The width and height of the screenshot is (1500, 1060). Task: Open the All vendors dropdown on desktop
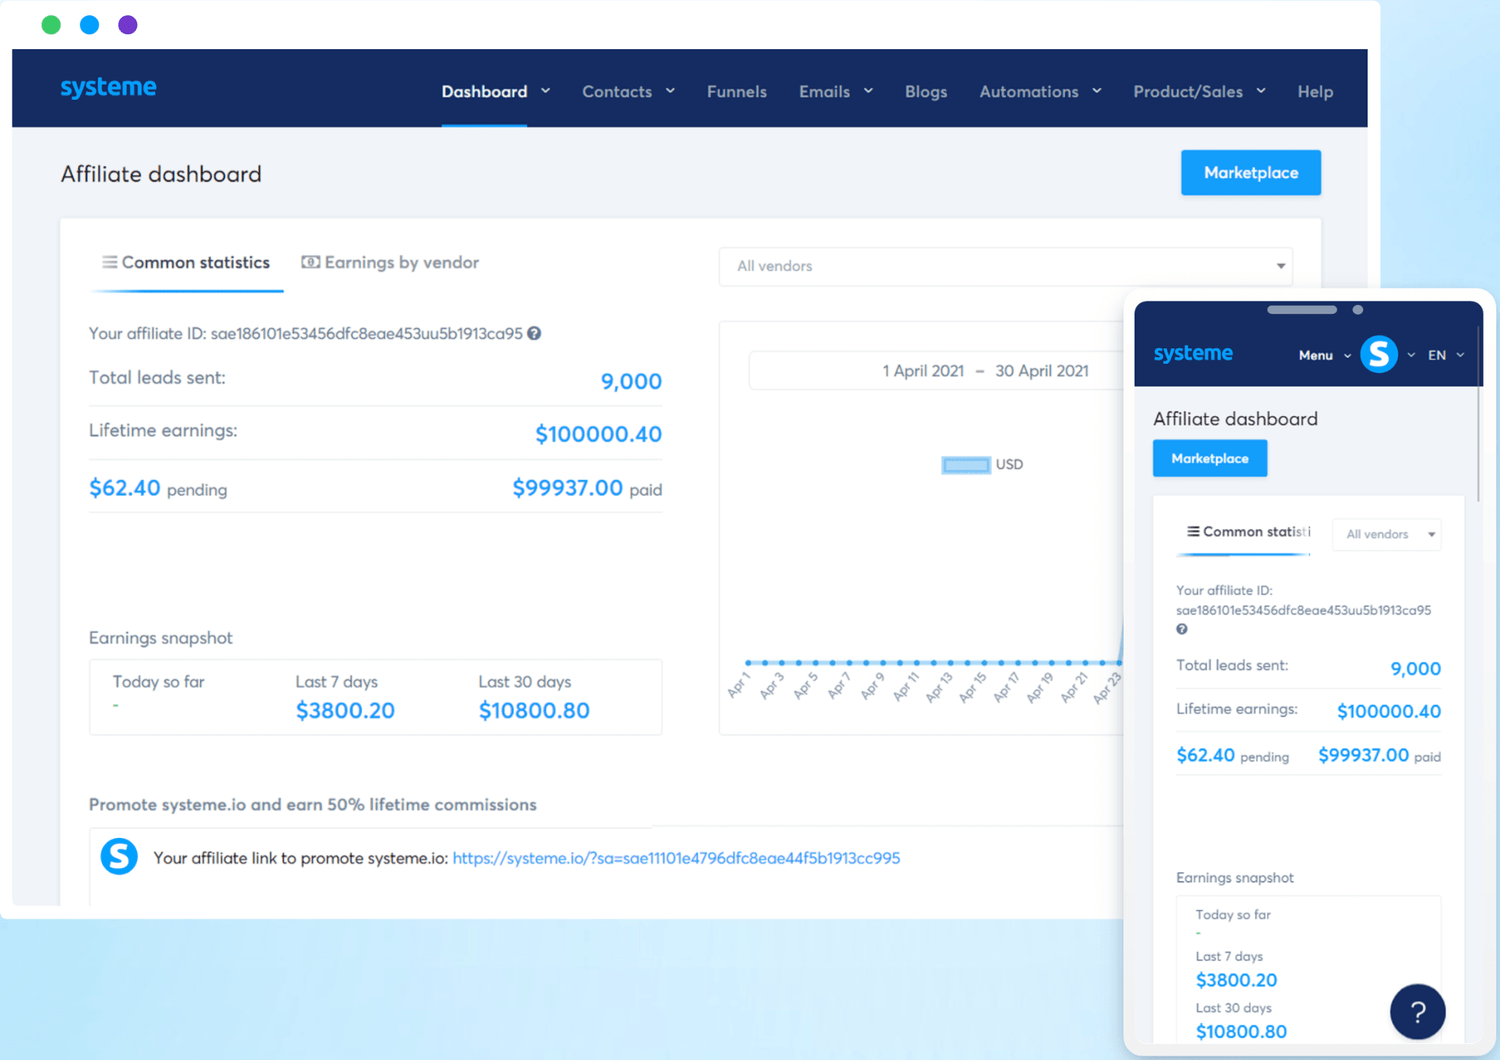tap(1005, 266)
